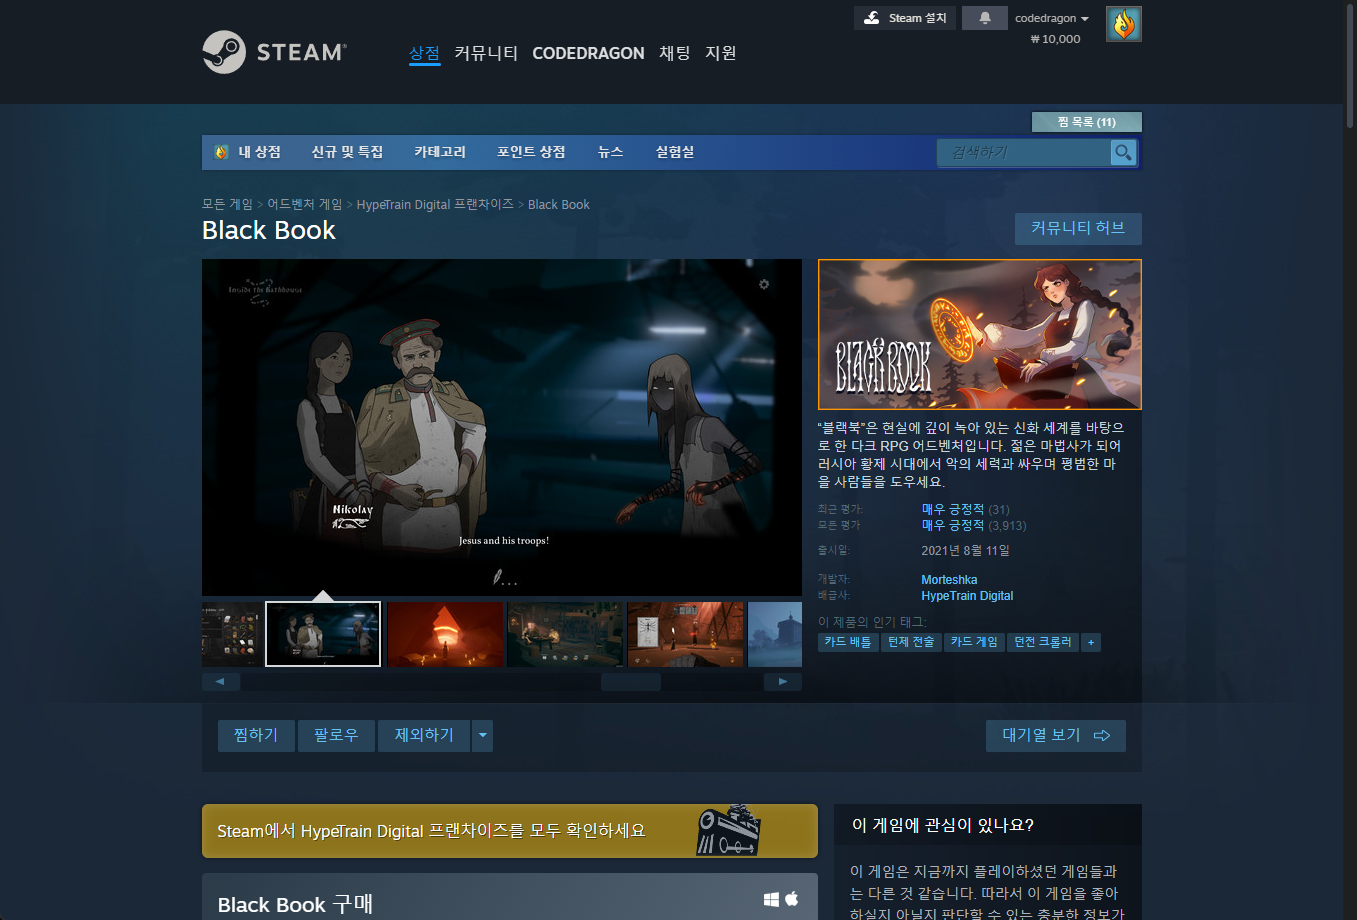Select the candlelit interior thumbnail

(685, 634)
